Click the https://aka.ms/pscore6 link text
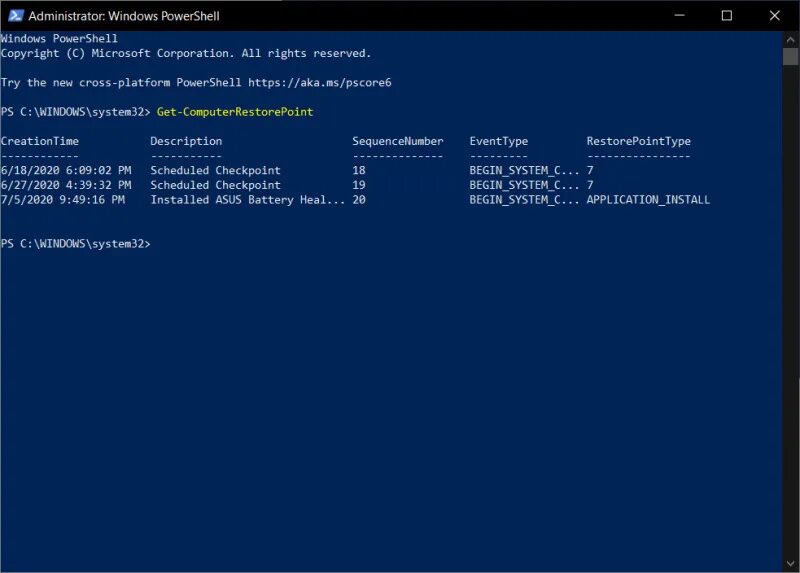Image resolution: width=800 pixels, height=573 pixels. click(320, 83)
